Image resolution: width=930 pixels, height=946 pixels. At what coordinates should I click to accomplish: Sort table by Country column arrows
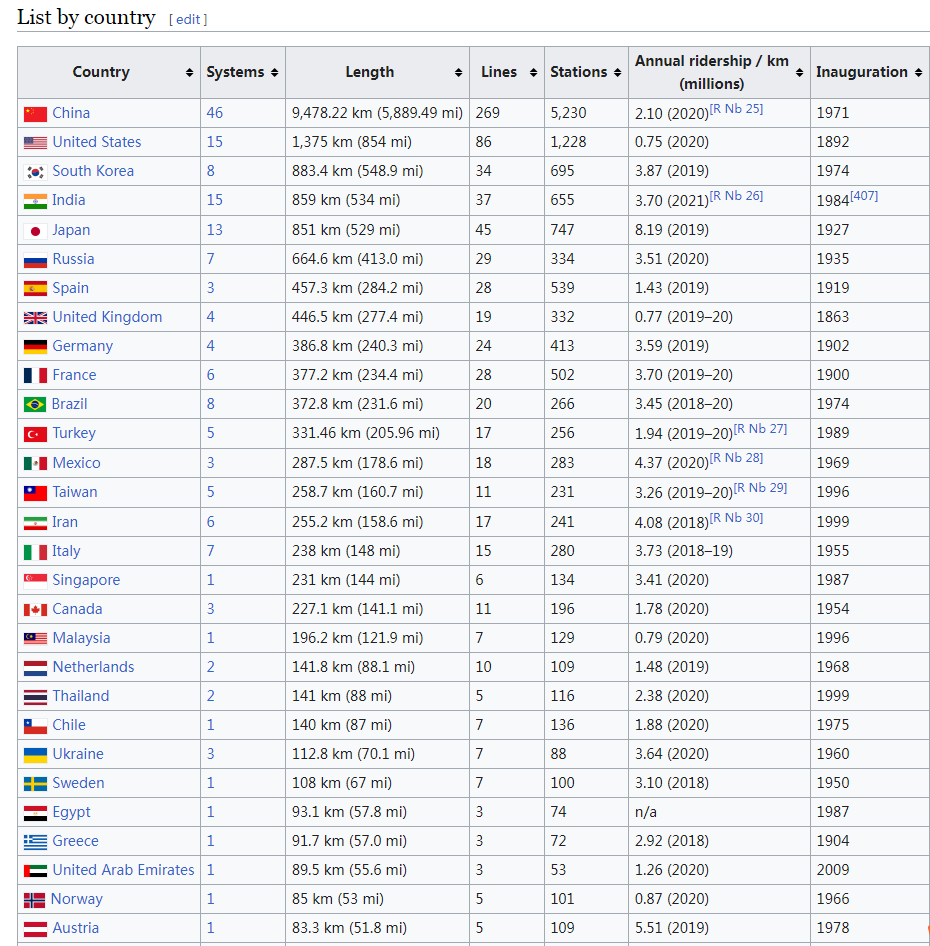pyautogui.click(x=190, y=72)
